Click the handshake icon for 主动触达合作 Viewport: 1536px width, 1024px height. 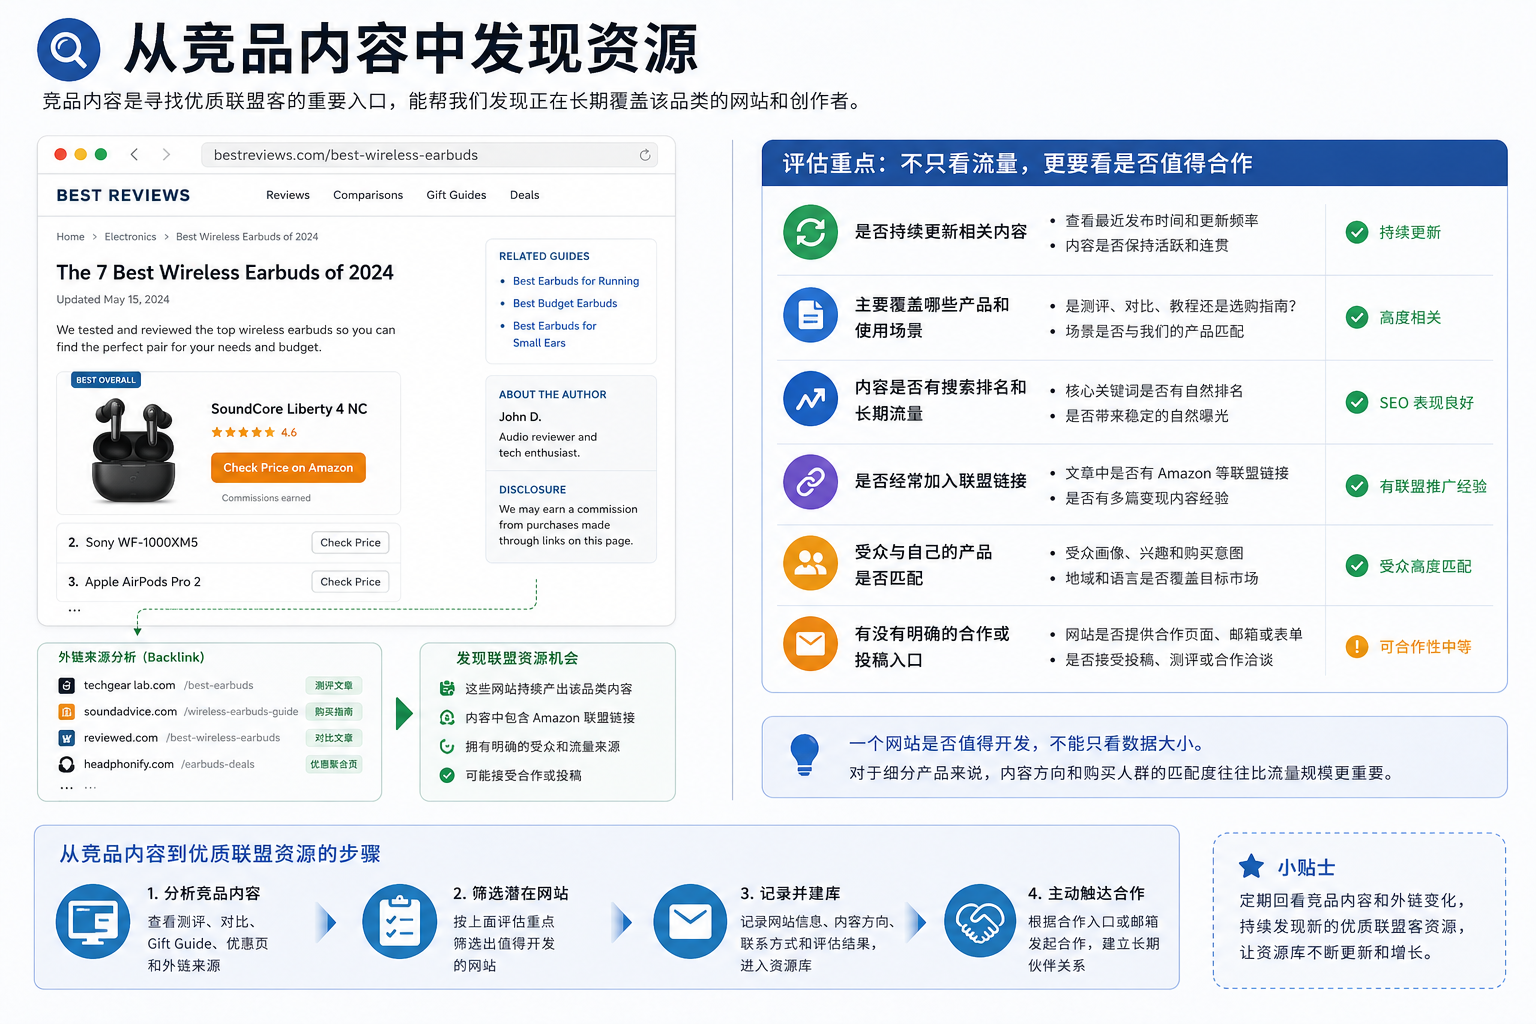pyautogui.click(x=980, y=922)
